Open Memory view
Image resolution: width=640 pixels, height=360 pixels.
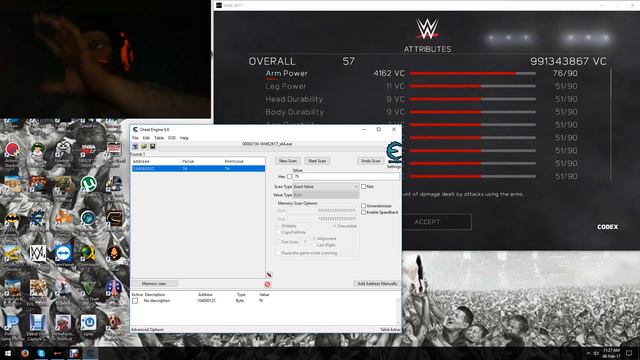pyautogui.click(x=154, y=283)
